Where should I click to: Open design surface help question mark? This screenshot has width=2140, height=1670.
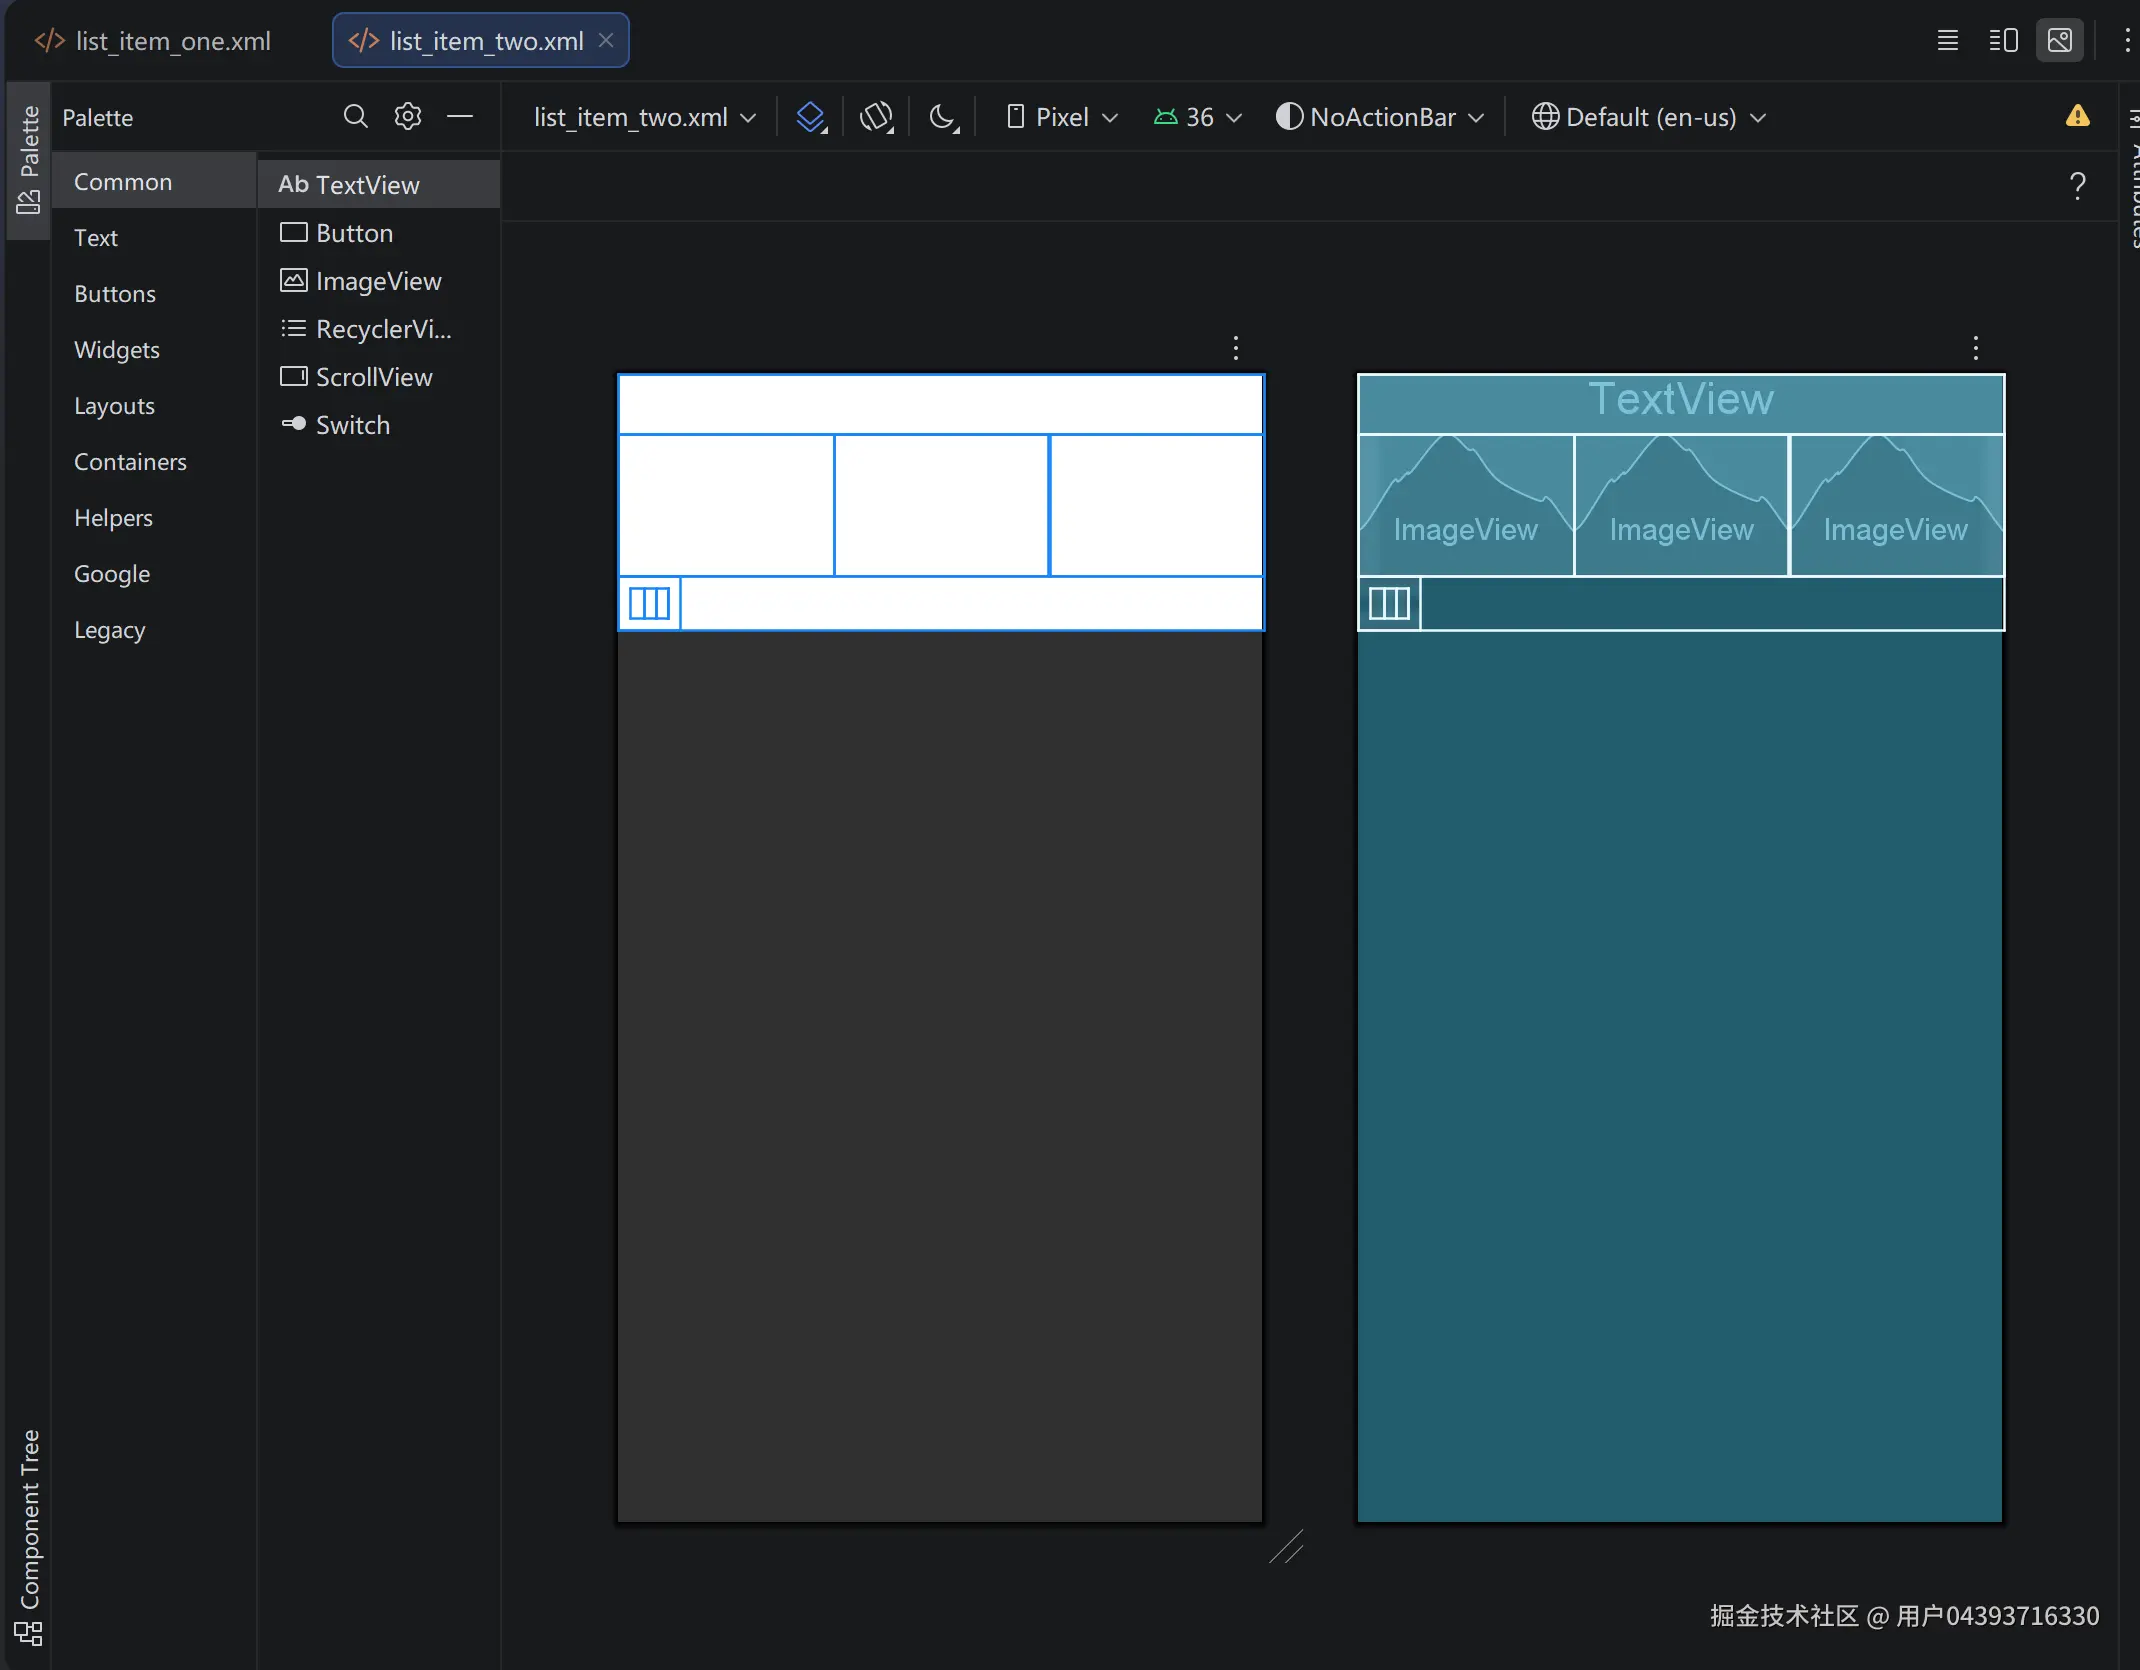click(x=2077, y=186)
